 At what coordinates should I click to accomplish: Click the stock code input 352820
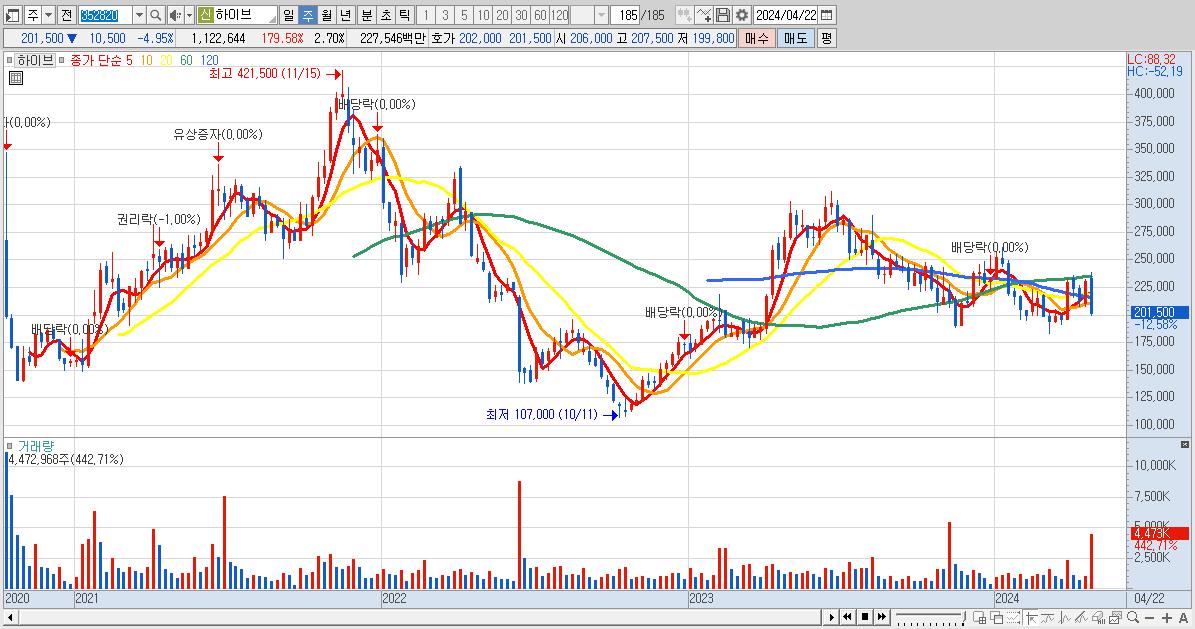click(105, 14)
